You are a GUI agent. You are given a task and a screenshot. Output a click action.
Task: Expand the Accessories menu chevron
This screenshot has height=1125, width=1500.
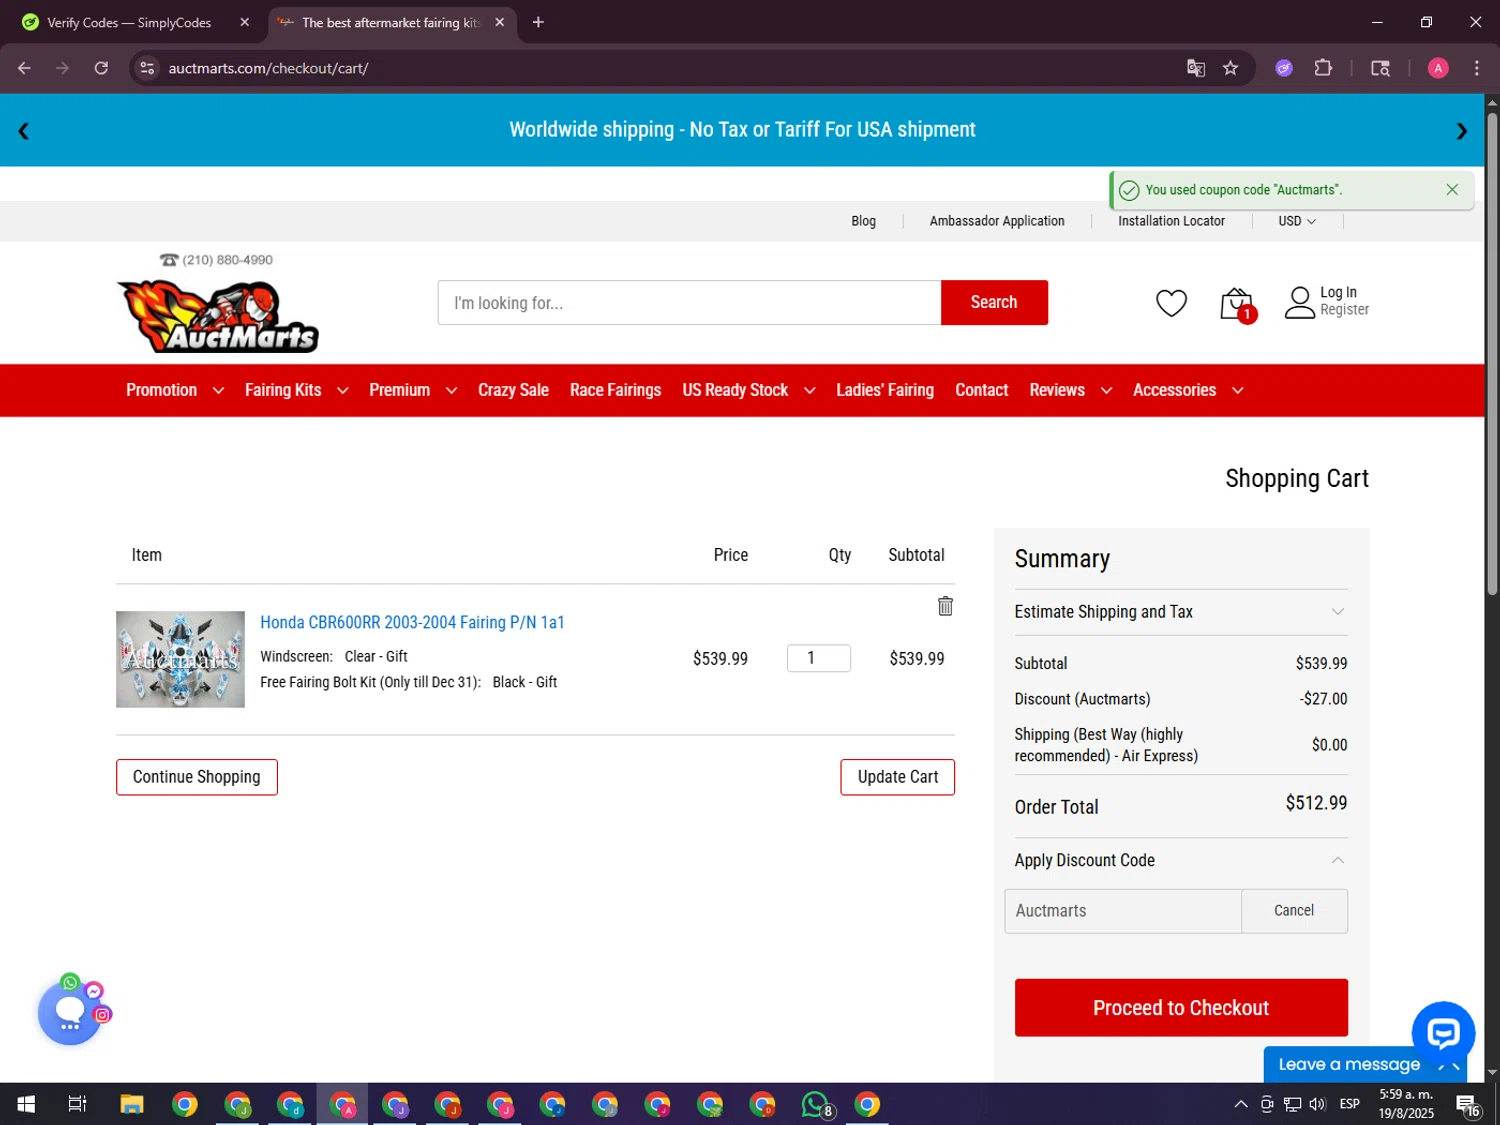point(1237,391)
